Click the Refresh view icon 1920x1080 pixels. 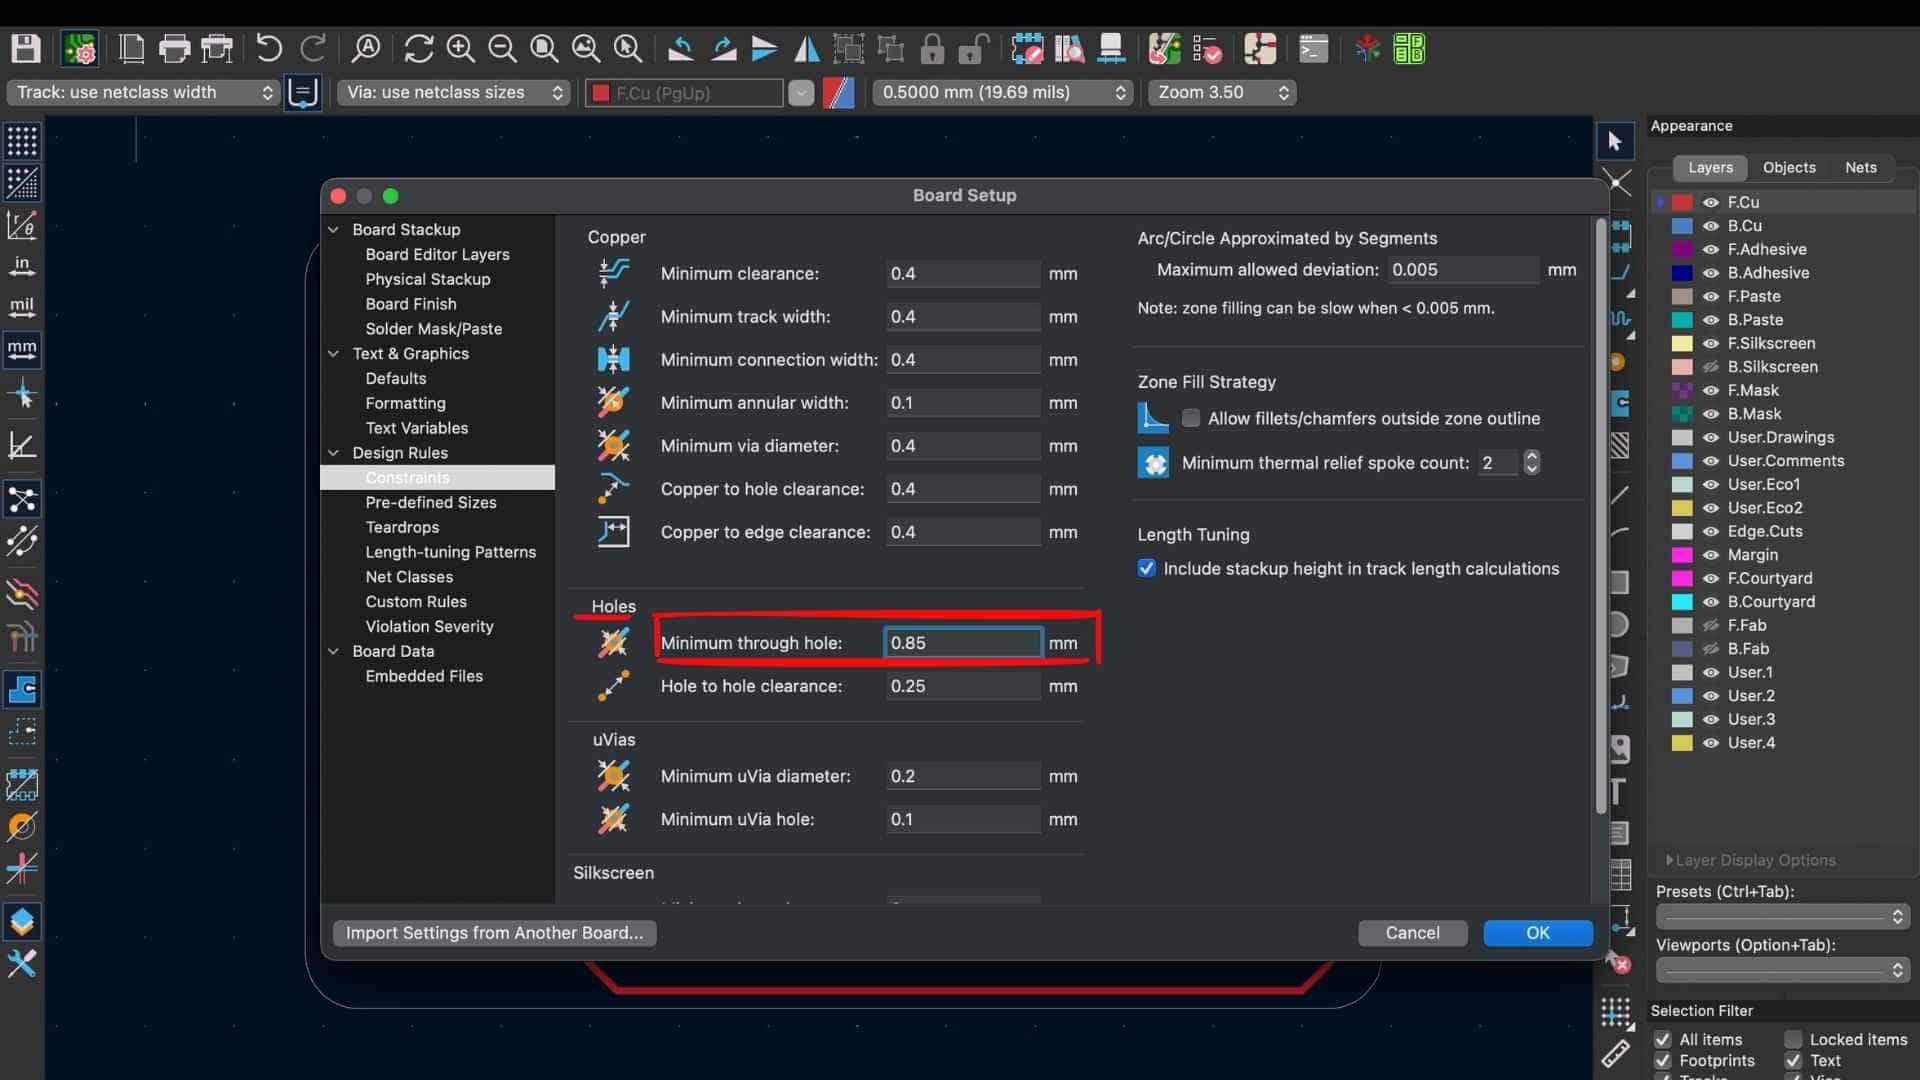click(x=418, y=48)
